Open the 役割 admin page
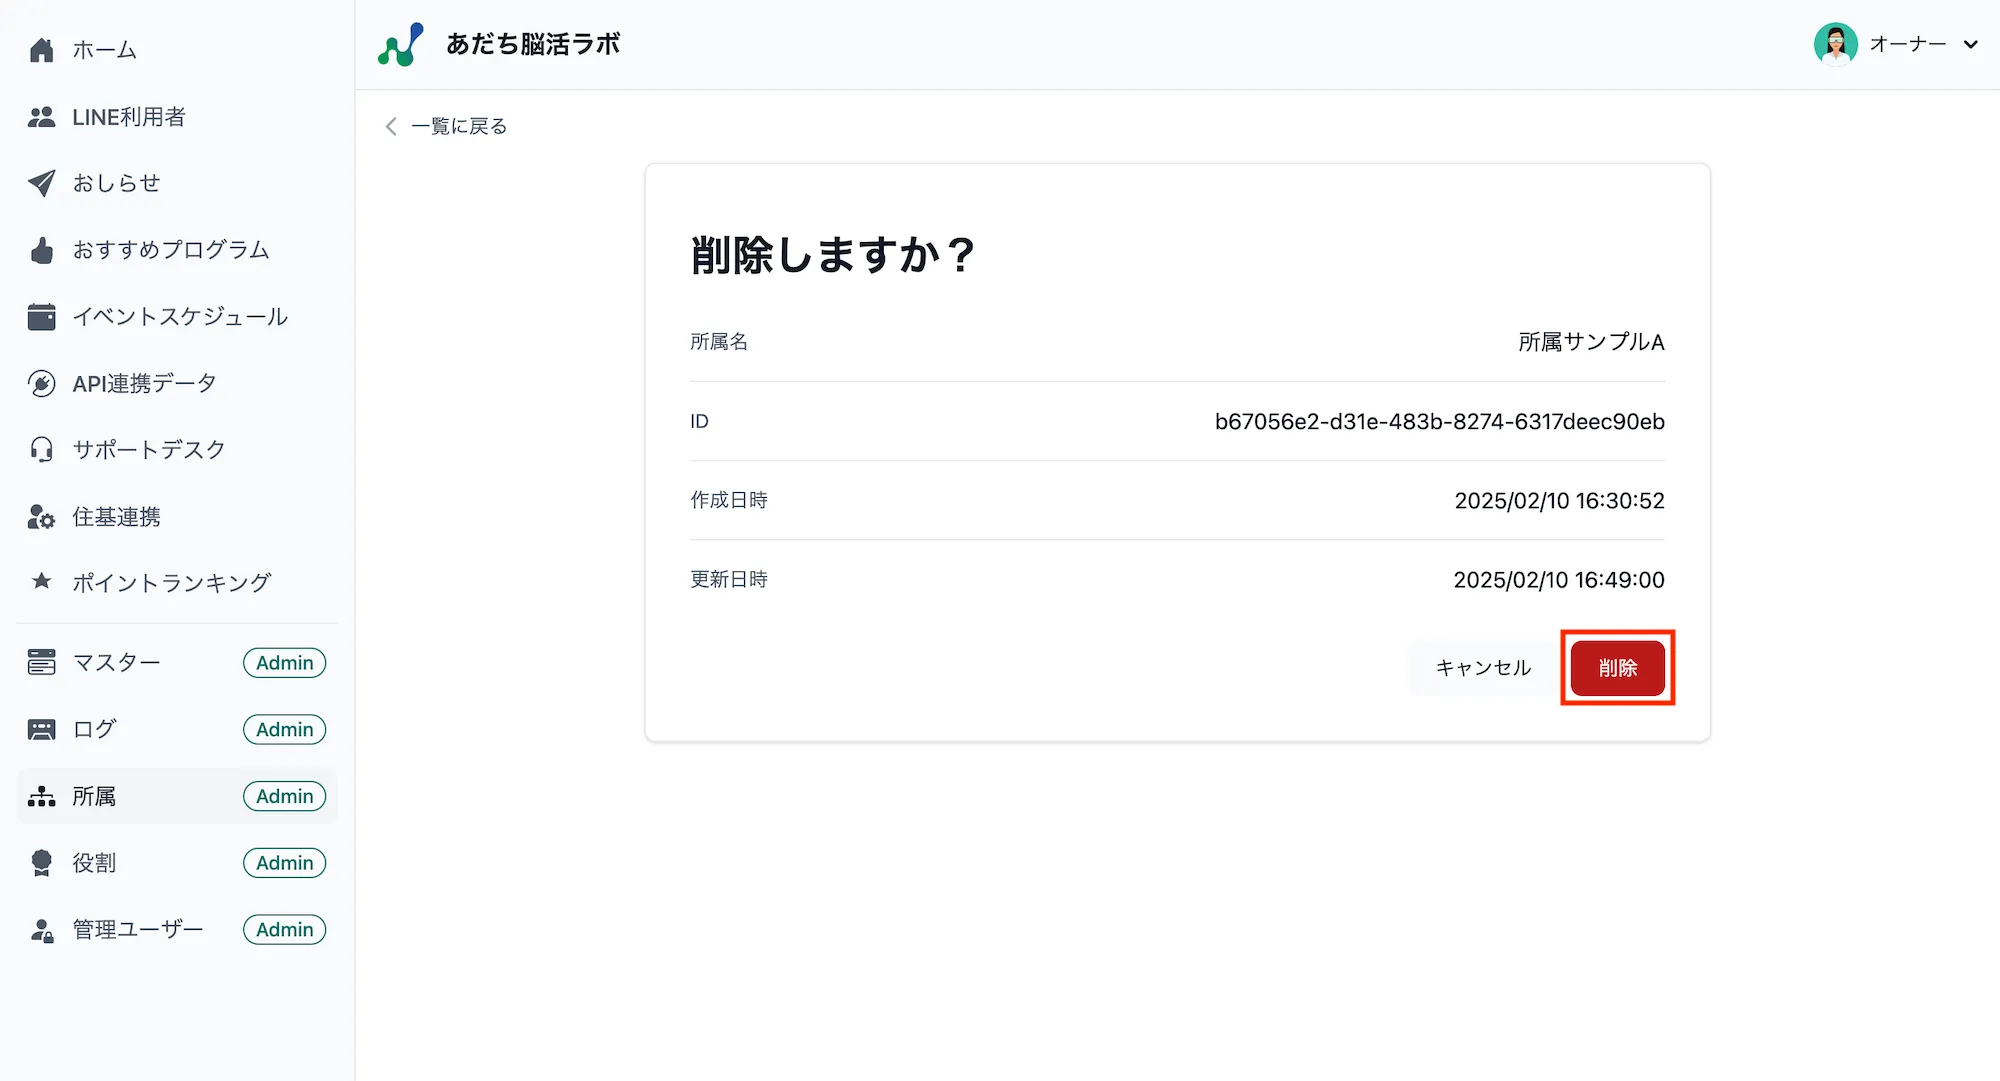 (x=94, y=862)
